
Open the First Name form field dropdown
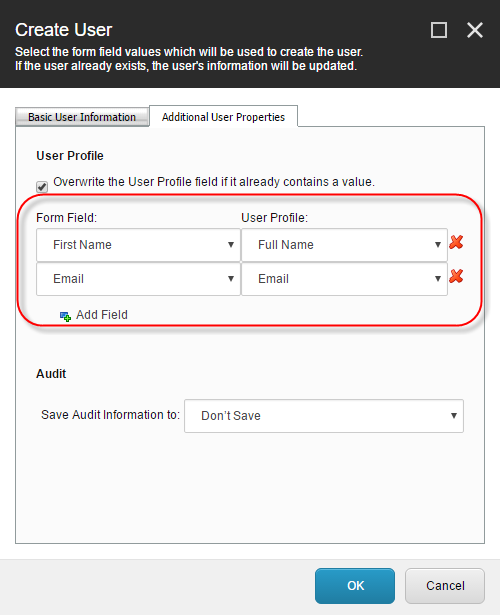(138, 245)
